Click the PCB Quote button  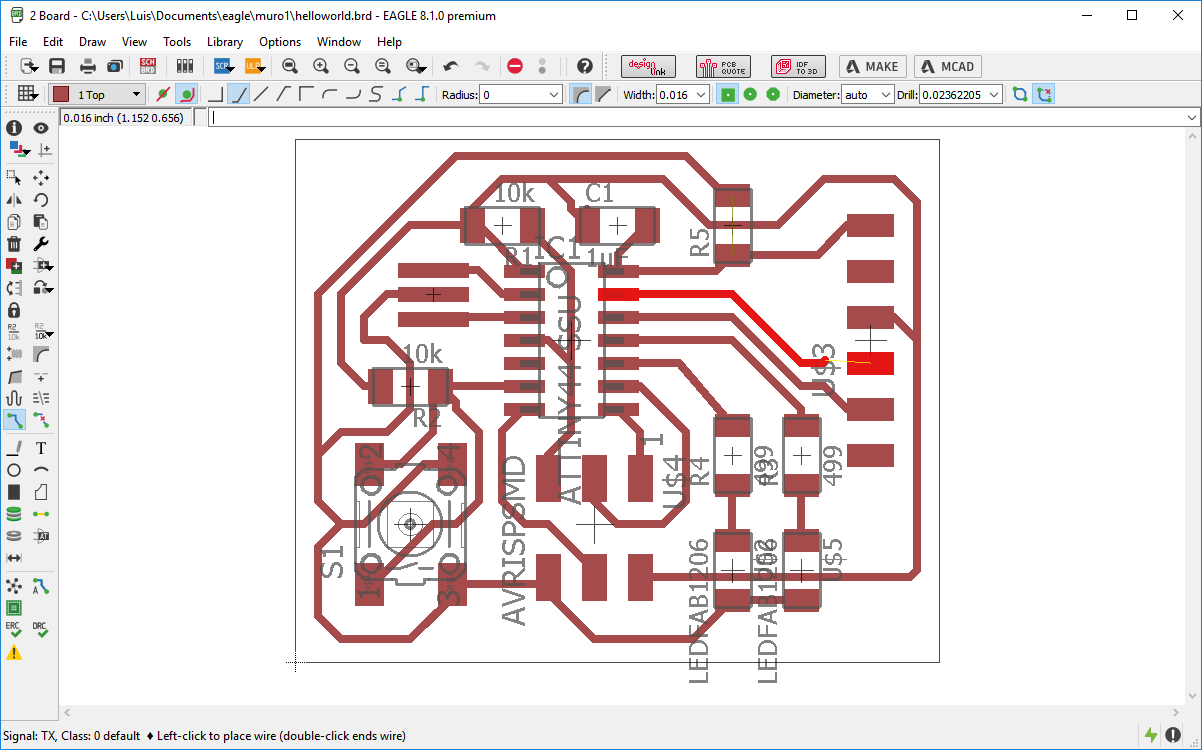coord(723,66)
